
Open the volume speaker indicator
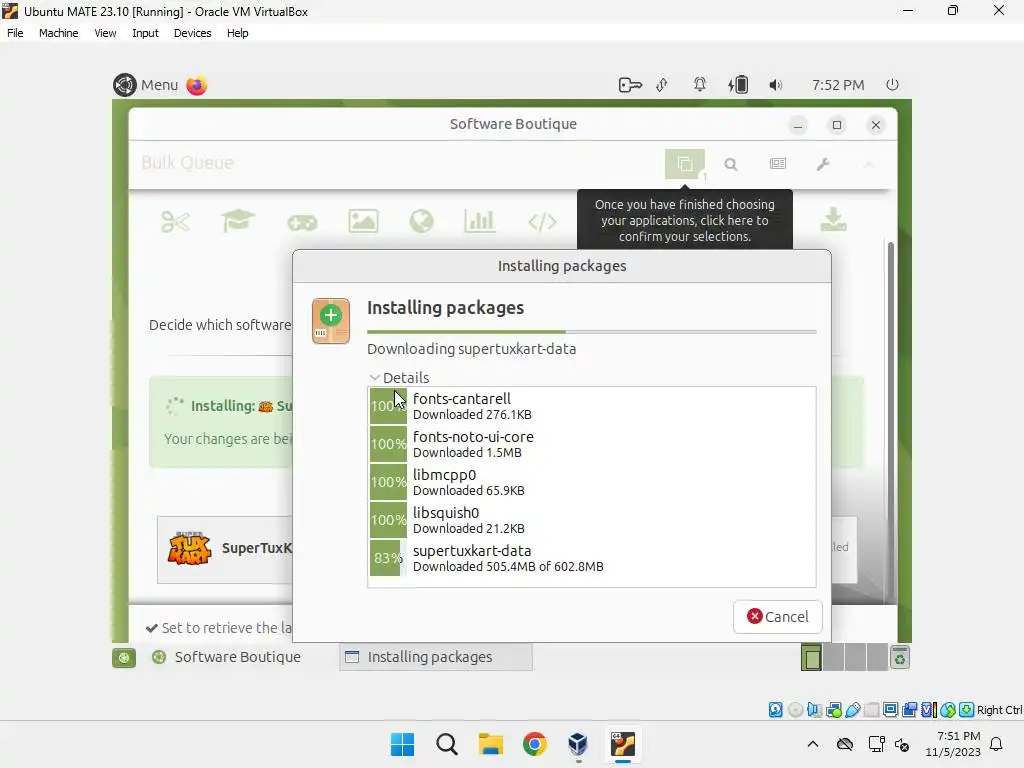click(x=775, y=85)
